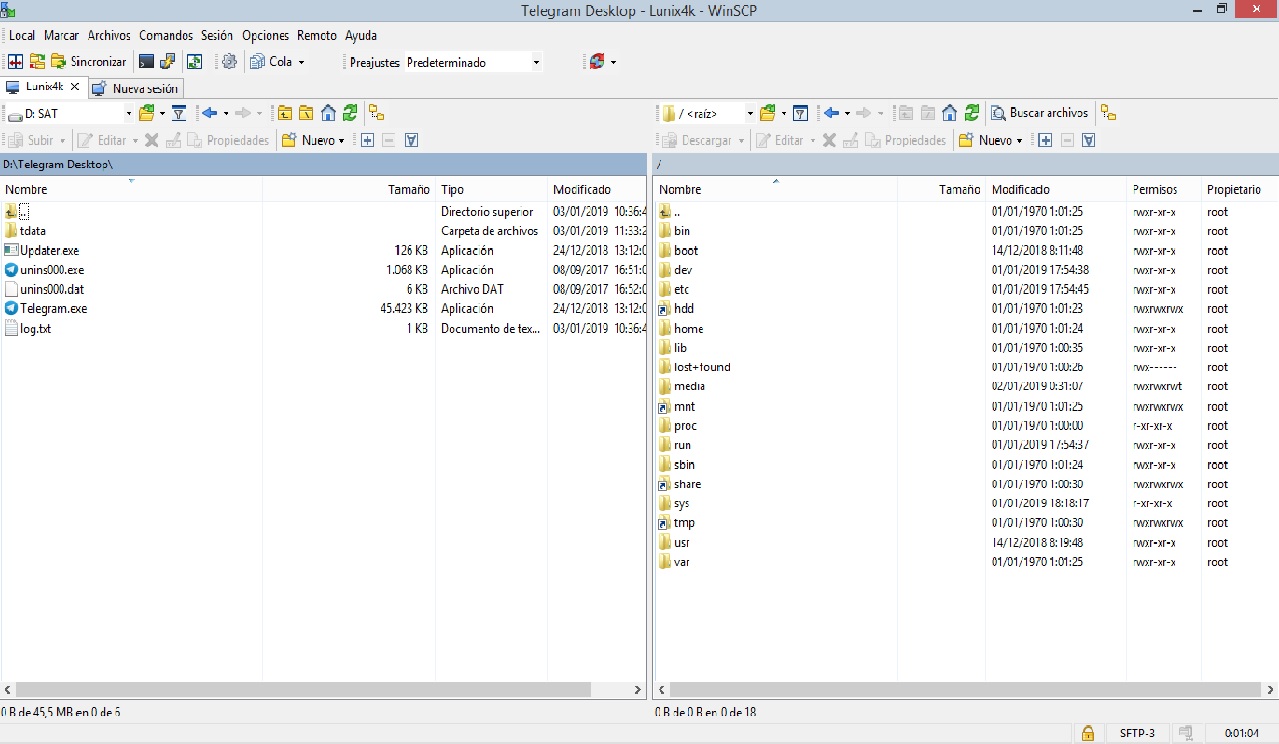Click remote panel horizontal scrollbar
Viewport: 1279px width, 744px height.
pyautogui.click(x=965, y=690)
